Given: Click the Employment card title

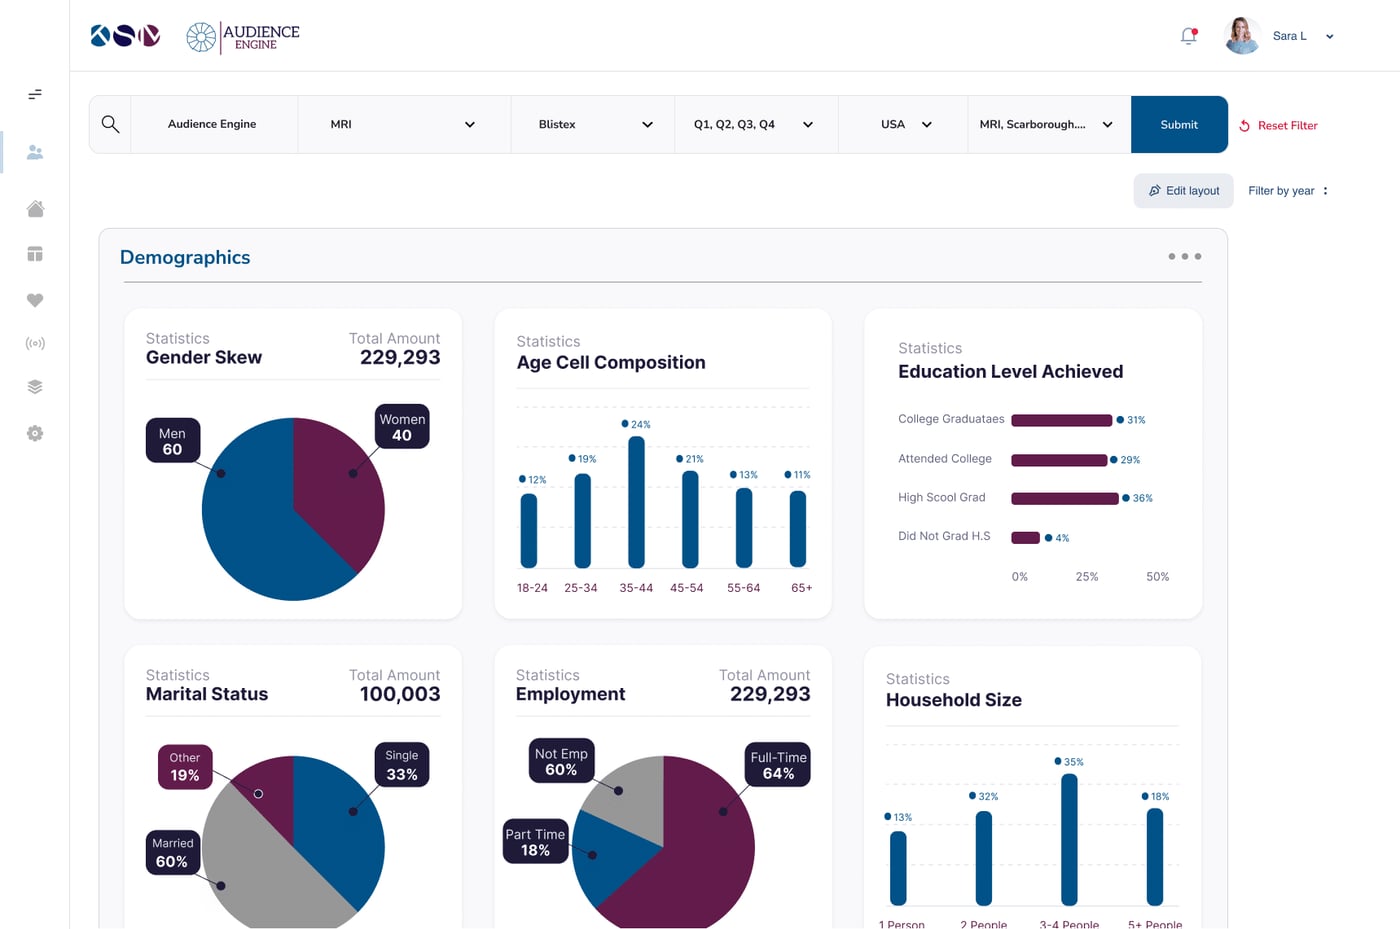Looking at the screenshot, I should tap(570, 694).
